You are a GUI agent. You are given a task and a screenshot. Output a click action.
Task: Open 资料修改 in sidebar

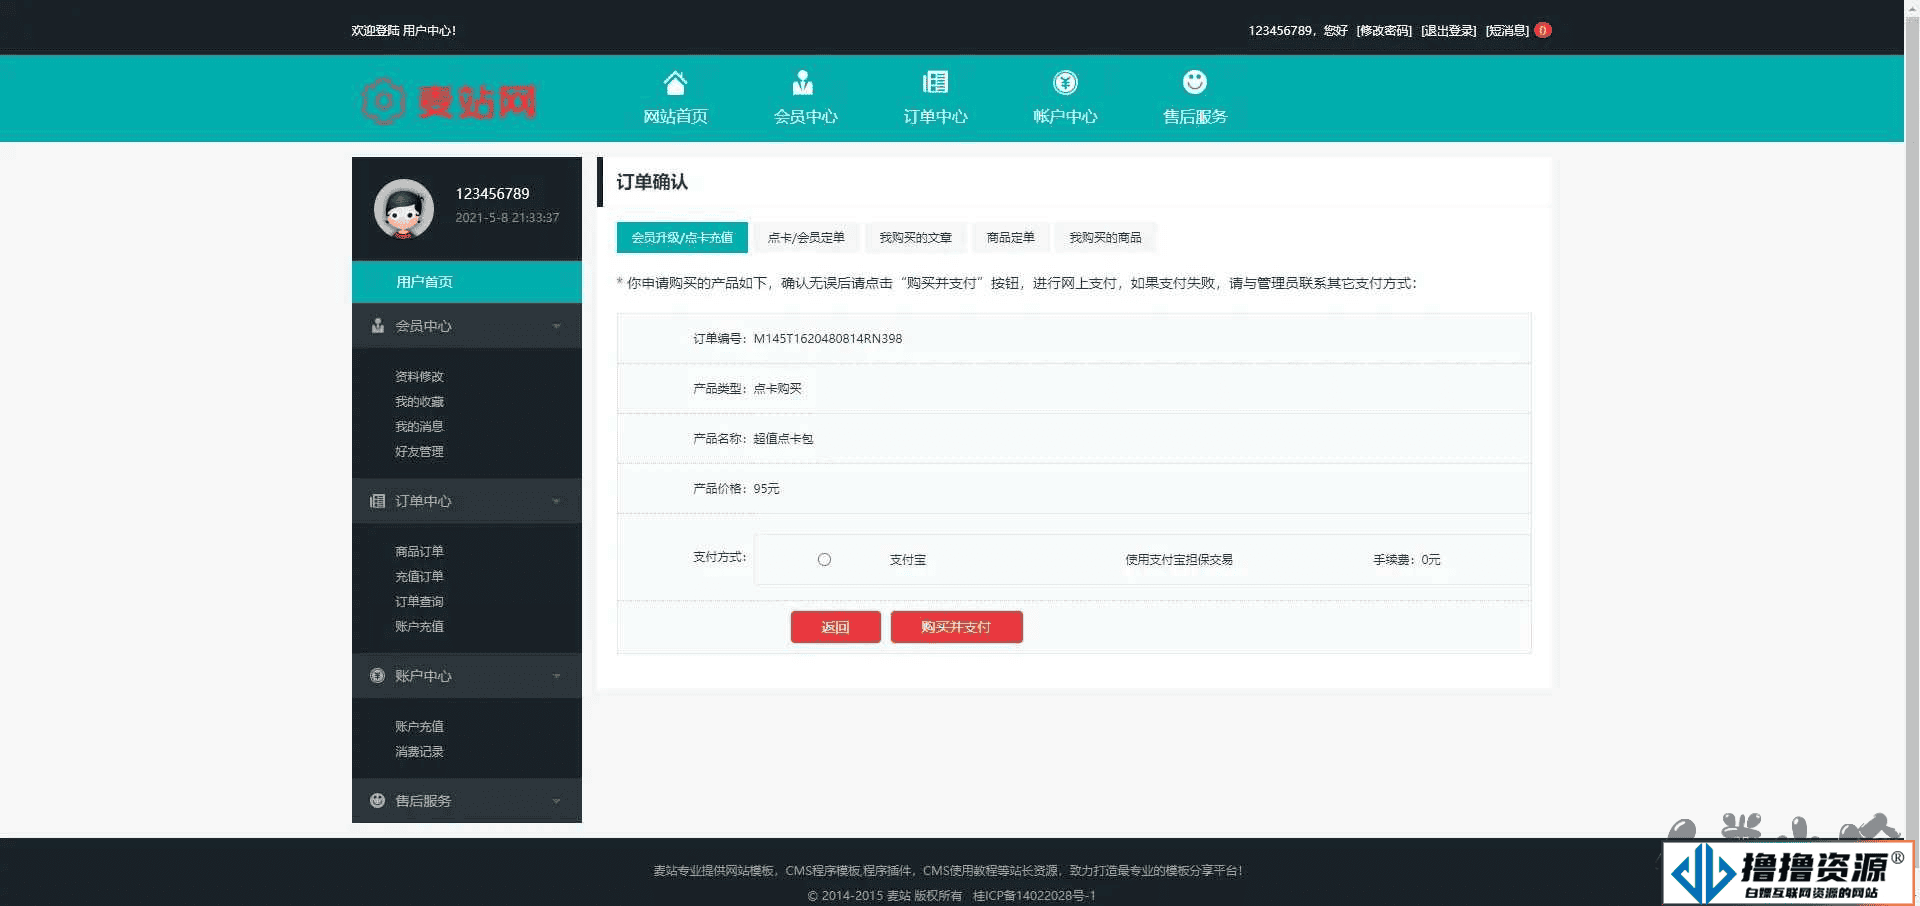[x=419, y=377]
